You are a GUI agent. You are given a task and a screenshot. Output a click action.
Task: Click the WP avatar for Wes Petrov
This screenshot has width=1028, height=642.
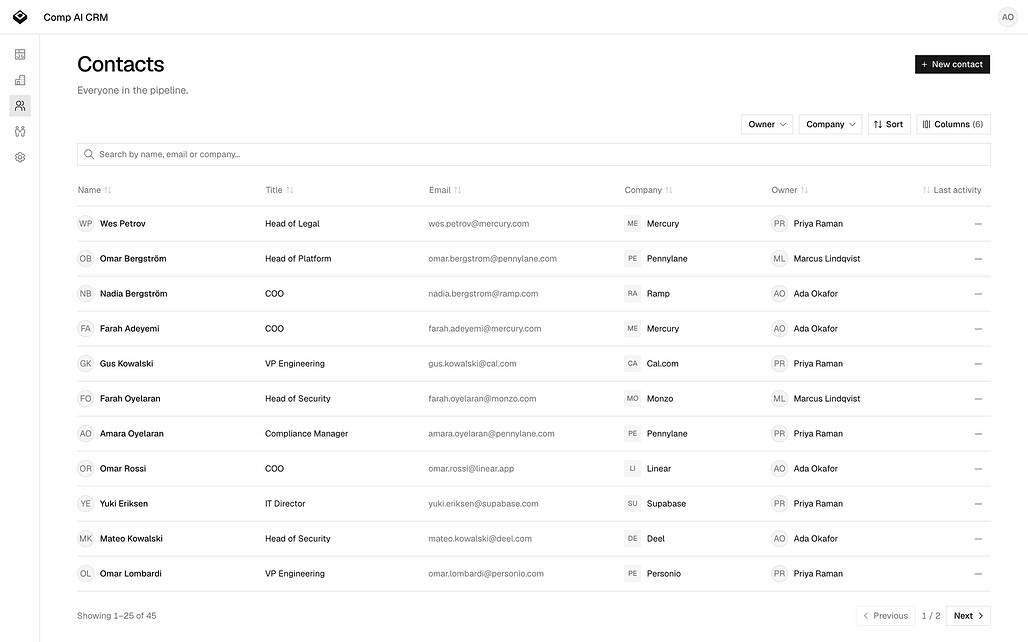pyautogui.click(x=86, y=224)
